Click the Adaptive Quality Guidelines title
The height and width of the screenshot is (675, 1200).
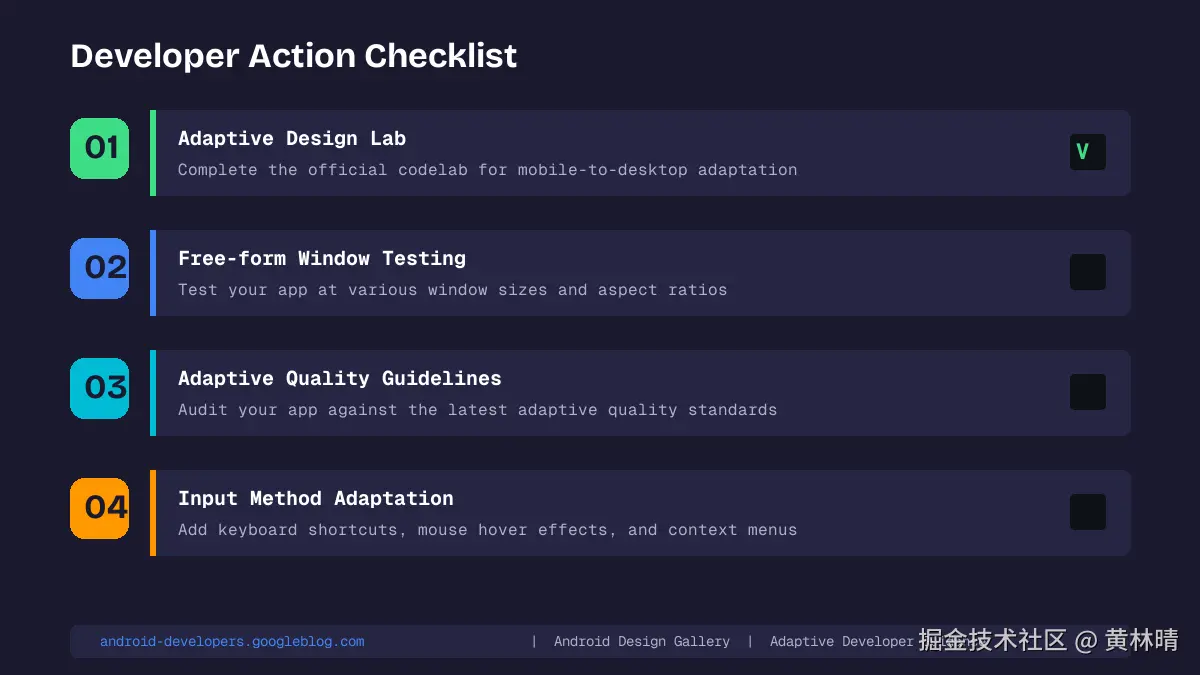pyautogui.click(x=340, y=379)
